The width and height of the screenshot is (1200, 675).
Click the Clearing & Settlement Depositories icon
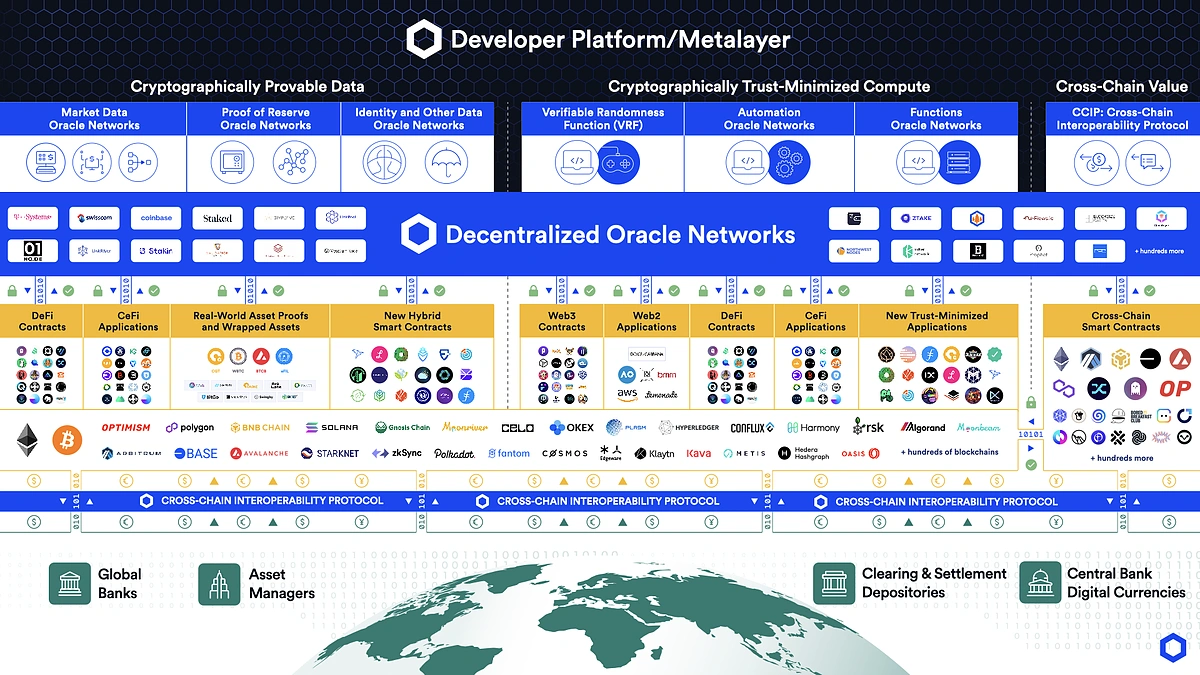pyautogui.click(x=834, y=583)
